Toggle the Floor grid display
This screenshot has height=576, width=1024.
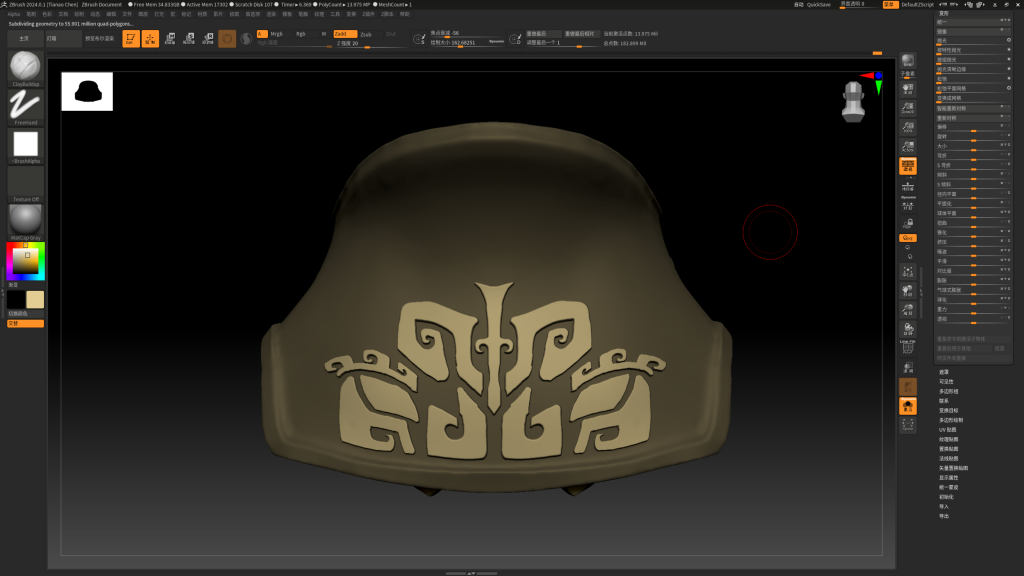(x=908, y=187)
